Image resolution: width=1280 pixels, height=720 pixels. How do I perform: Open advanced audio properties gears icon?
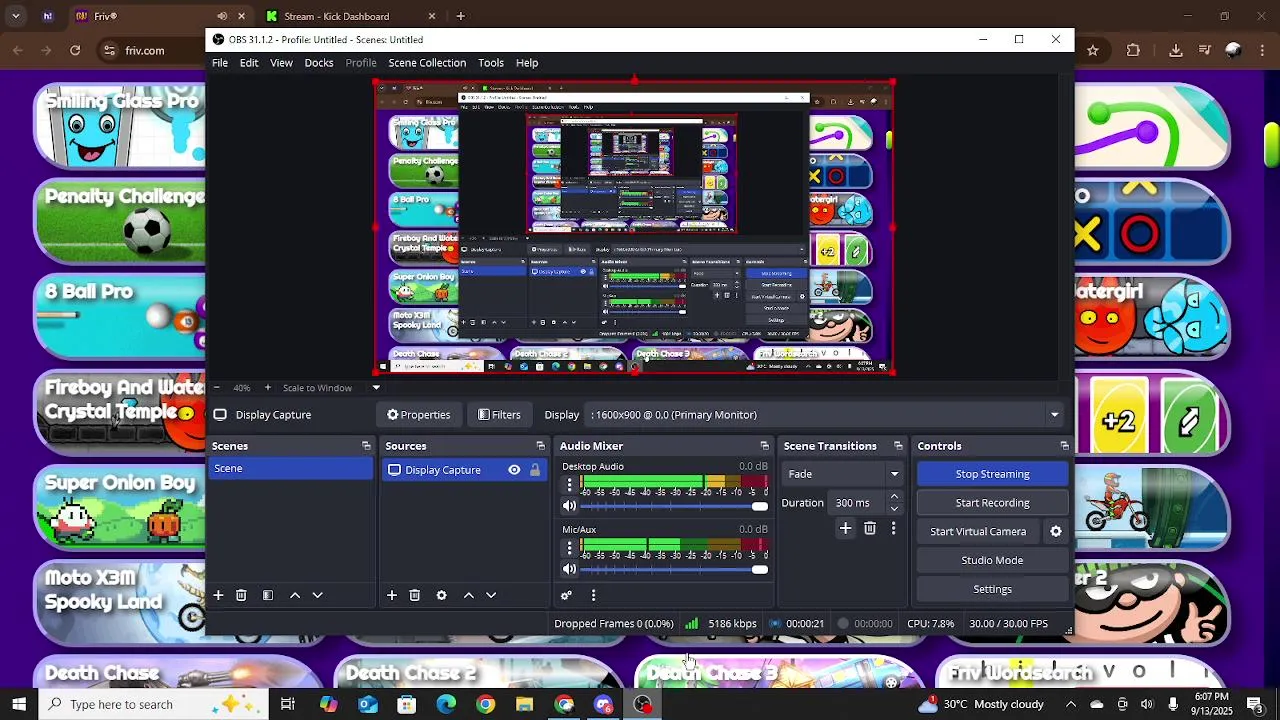(x=566, y=595)
